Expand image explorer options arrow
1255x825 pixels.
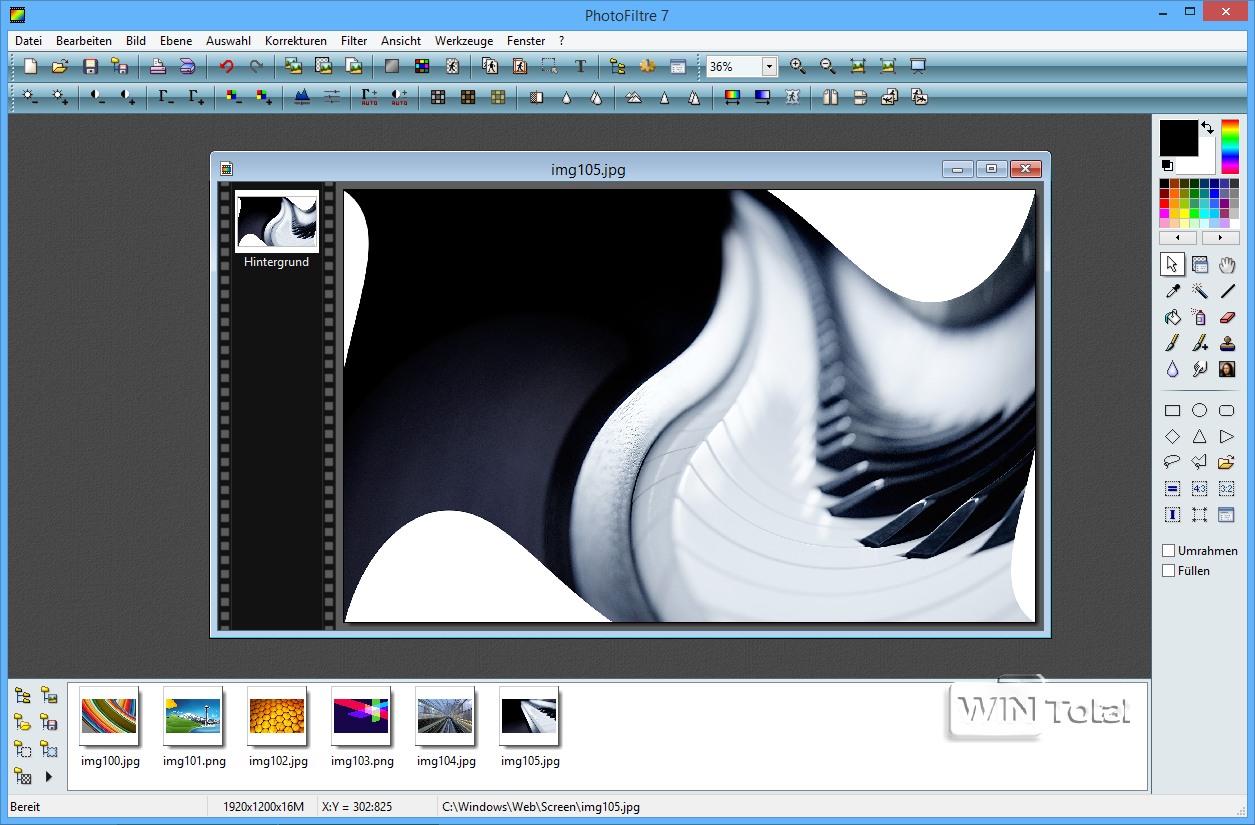48,776
